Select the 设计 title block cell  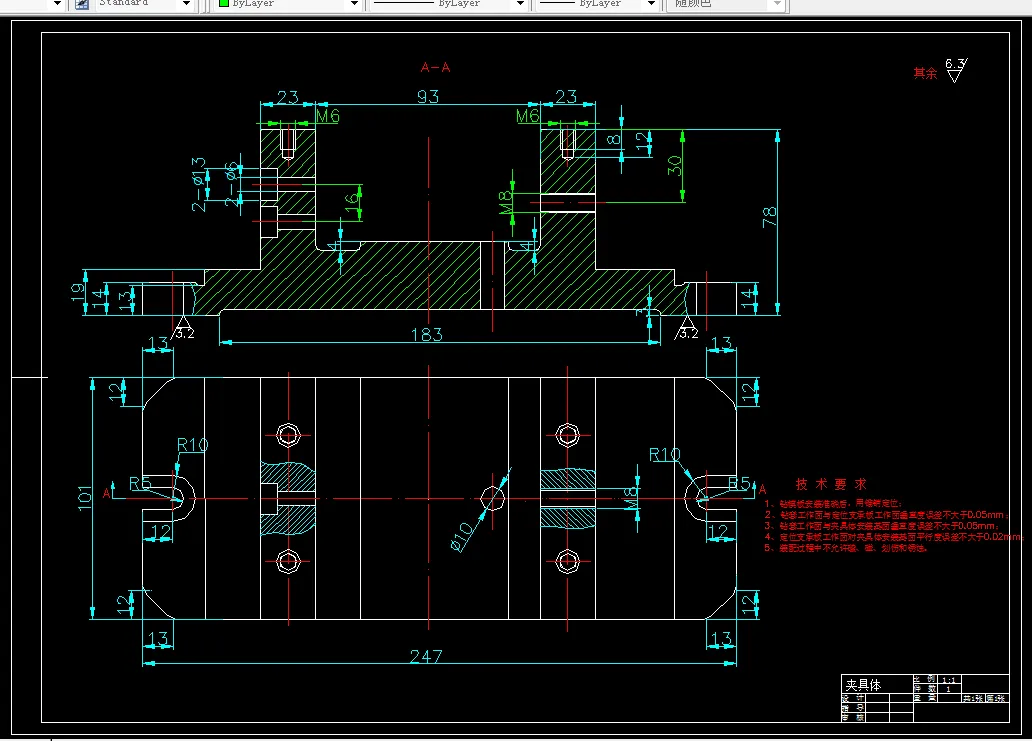tap(854, 698)
